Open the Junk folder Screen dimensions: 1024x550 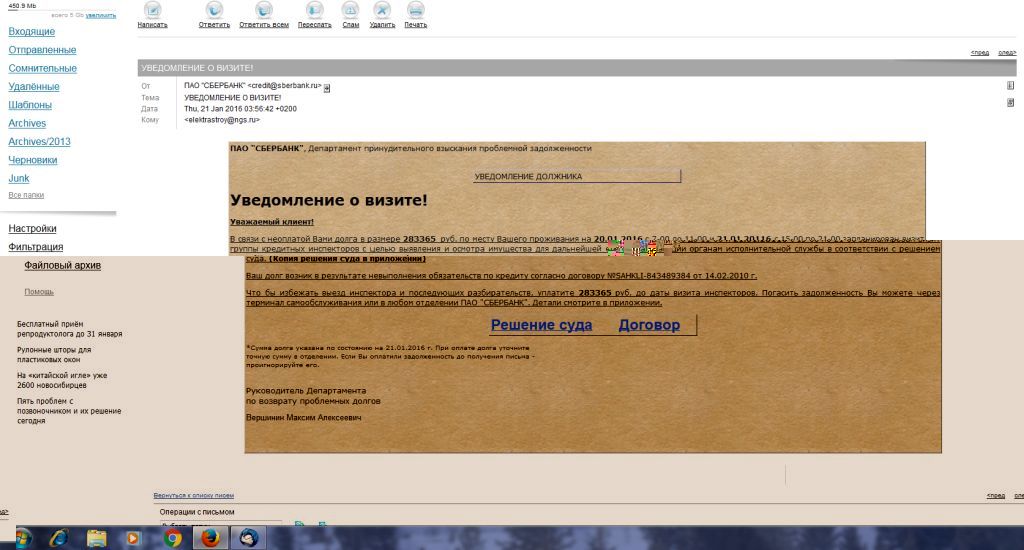coord(18,178)
